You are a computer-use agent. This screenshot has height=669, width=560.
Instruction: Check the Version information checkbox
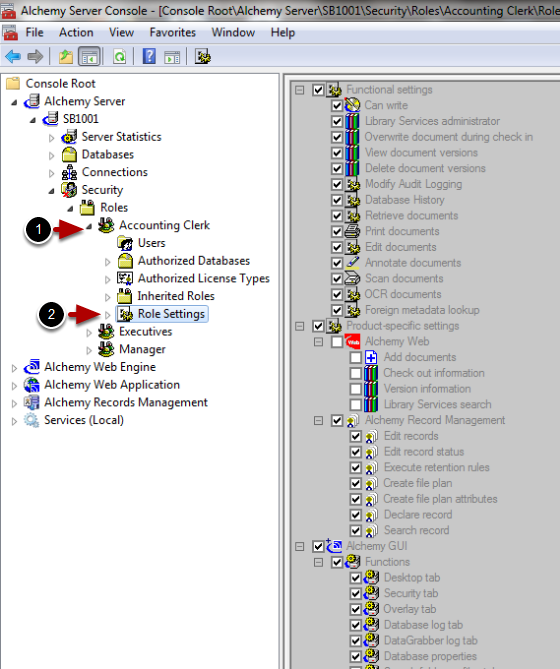pyautogui.click(x=356, y=389)
